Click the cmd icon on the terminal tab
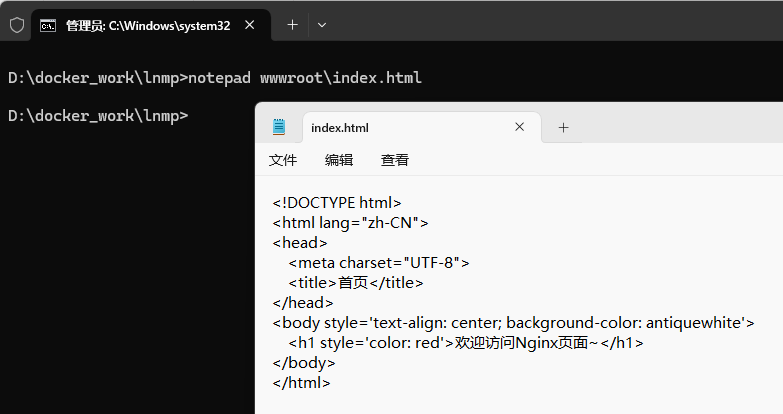The width and height of the screenshot is (783, 414). point(48,25)
